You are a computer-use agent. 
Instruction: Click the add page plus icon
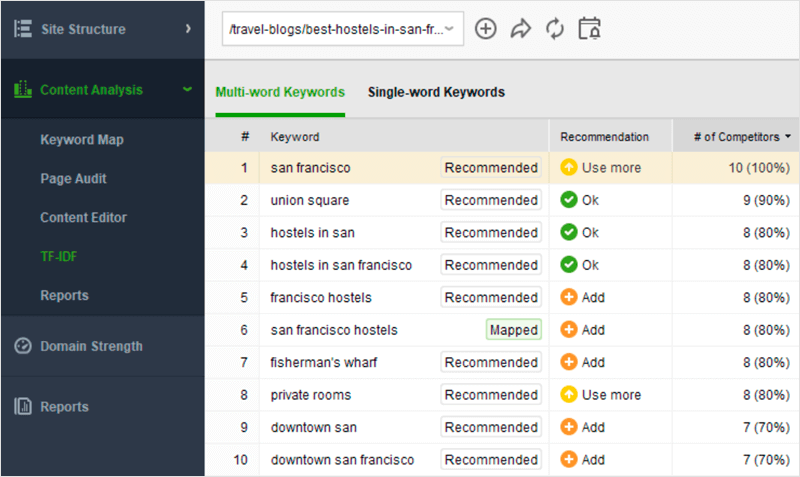tap(485, 29)
